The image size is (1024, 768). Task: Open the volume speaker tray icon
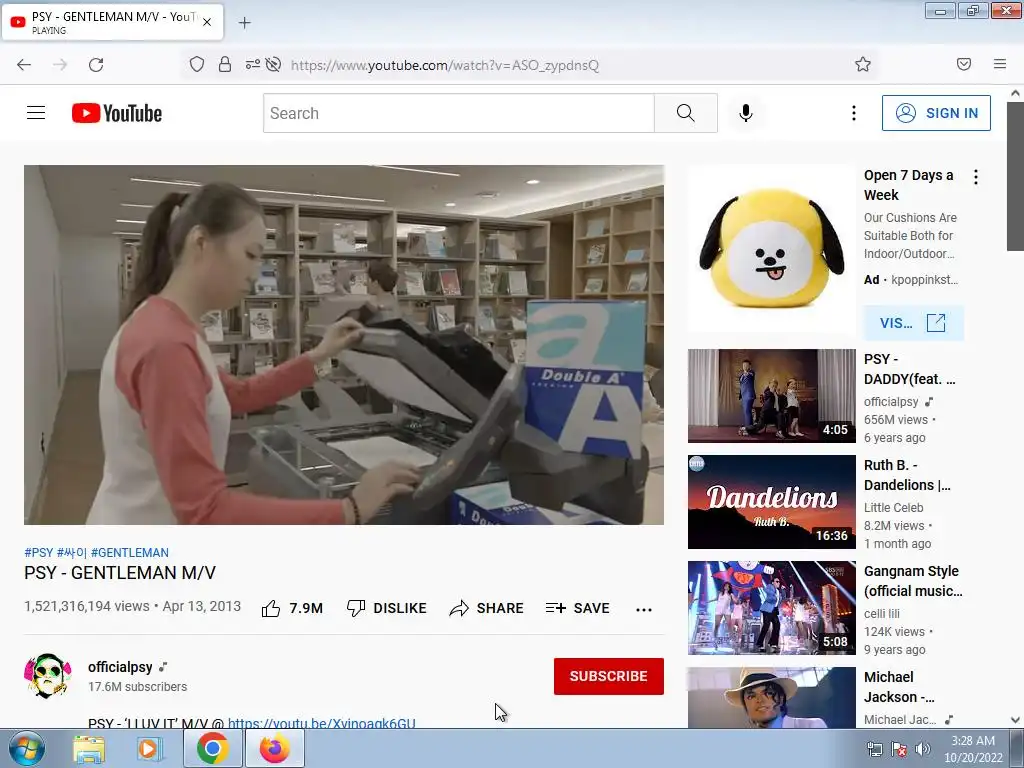click(x=923, y=749)
